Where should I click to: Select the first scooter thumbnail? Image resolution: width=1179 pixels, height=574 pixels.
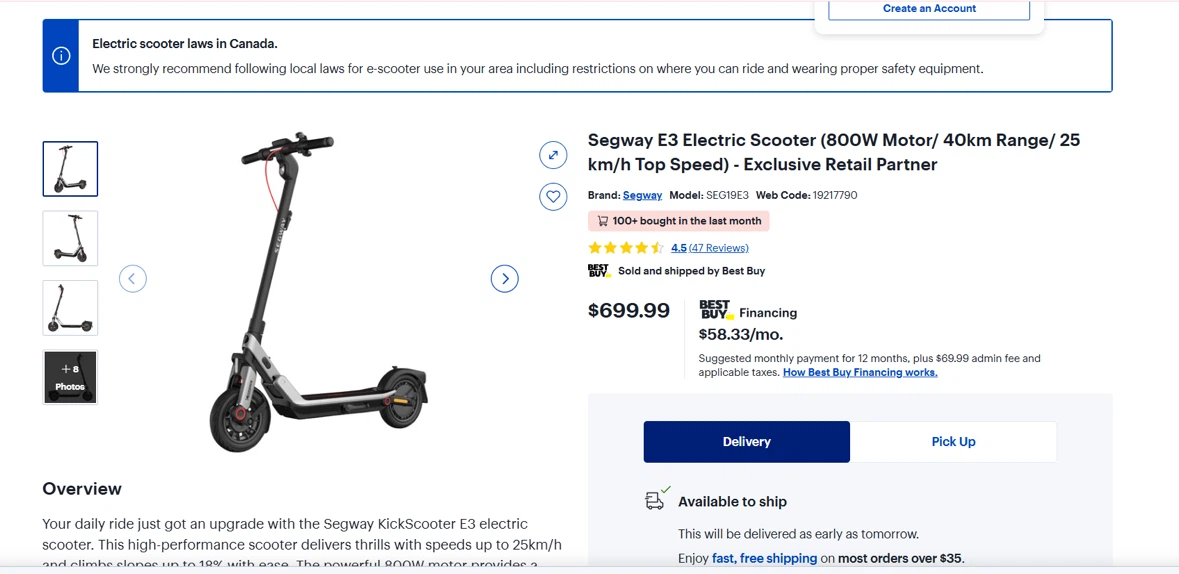click(x=70, y=169)
